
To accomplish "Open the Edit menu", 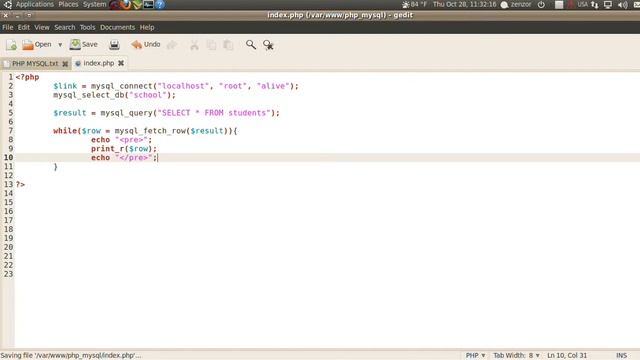I will coord(24,27).
